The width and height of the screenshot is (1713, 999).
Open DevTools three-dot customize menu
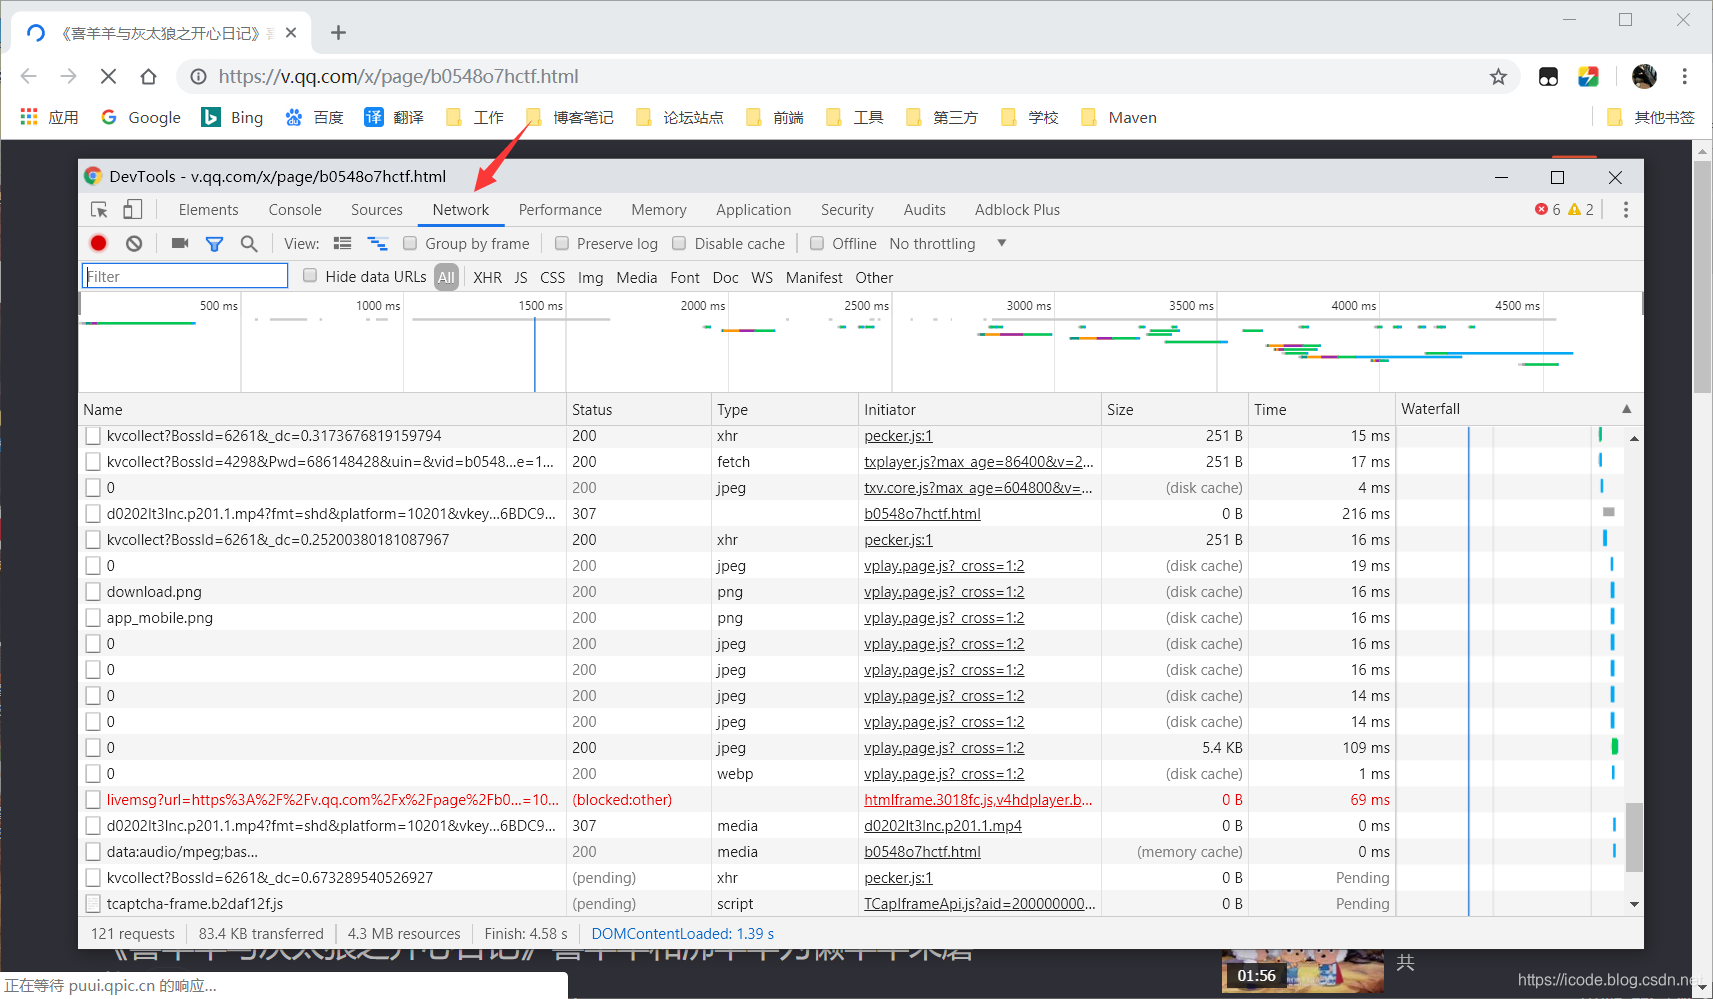tap(1625, 210)
